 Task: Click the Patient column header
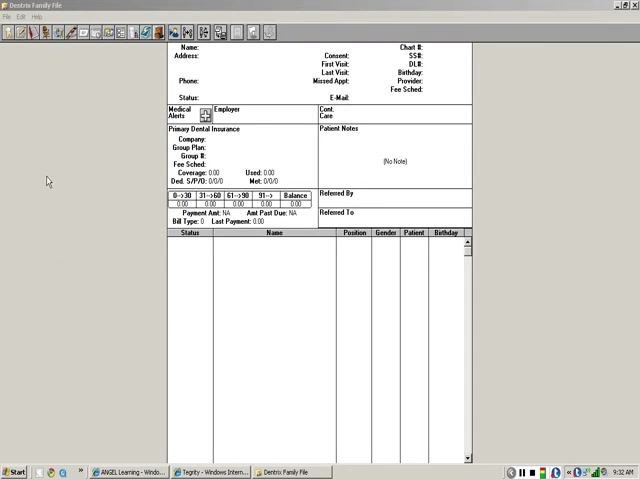click(x=414, y=233)
